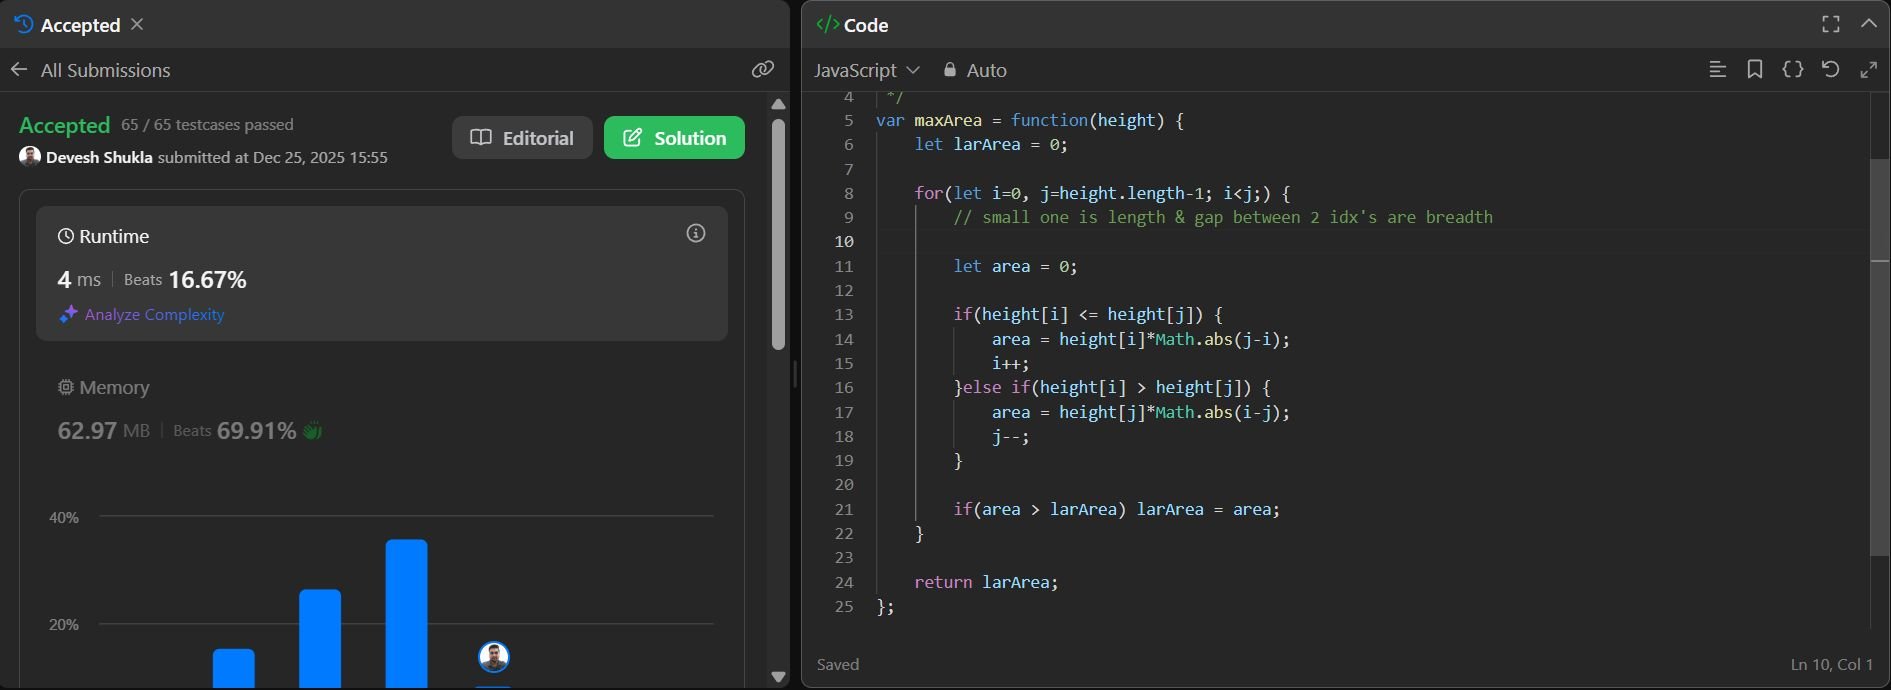Click the tallest blue bar in chart
The width and height of the screenshot is (1891, 690).
[406, 612]
